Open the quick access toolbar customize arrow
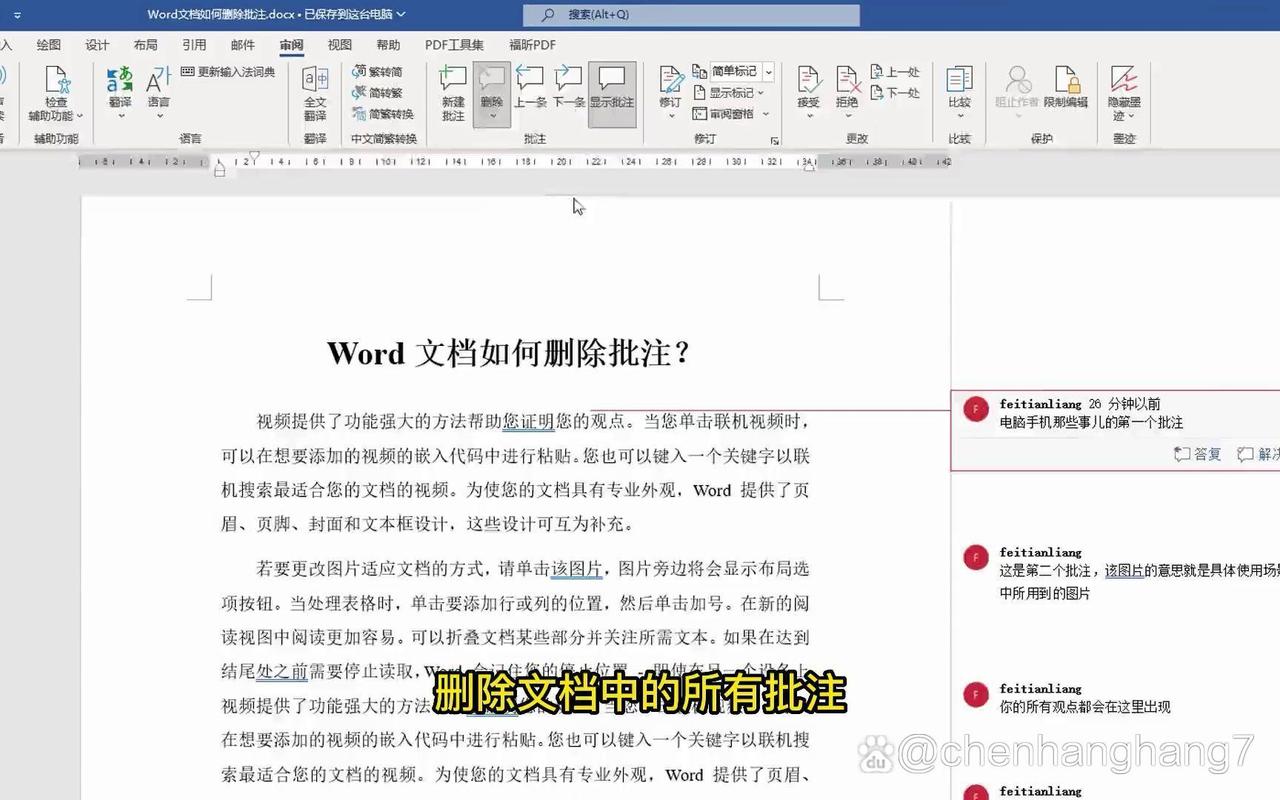This screenshot has width=1280, height=800. (x=17, y=15)
